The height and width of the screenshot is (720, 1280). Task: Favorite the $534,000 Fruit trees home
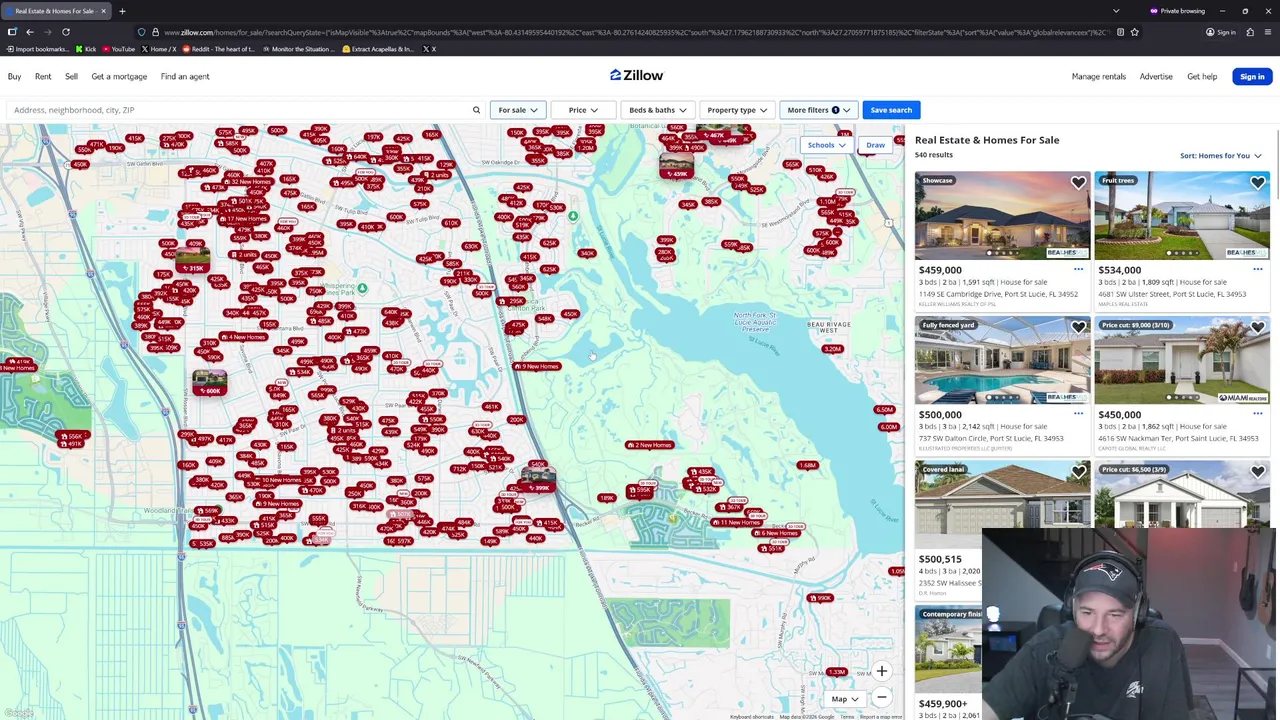point(1257,183)
